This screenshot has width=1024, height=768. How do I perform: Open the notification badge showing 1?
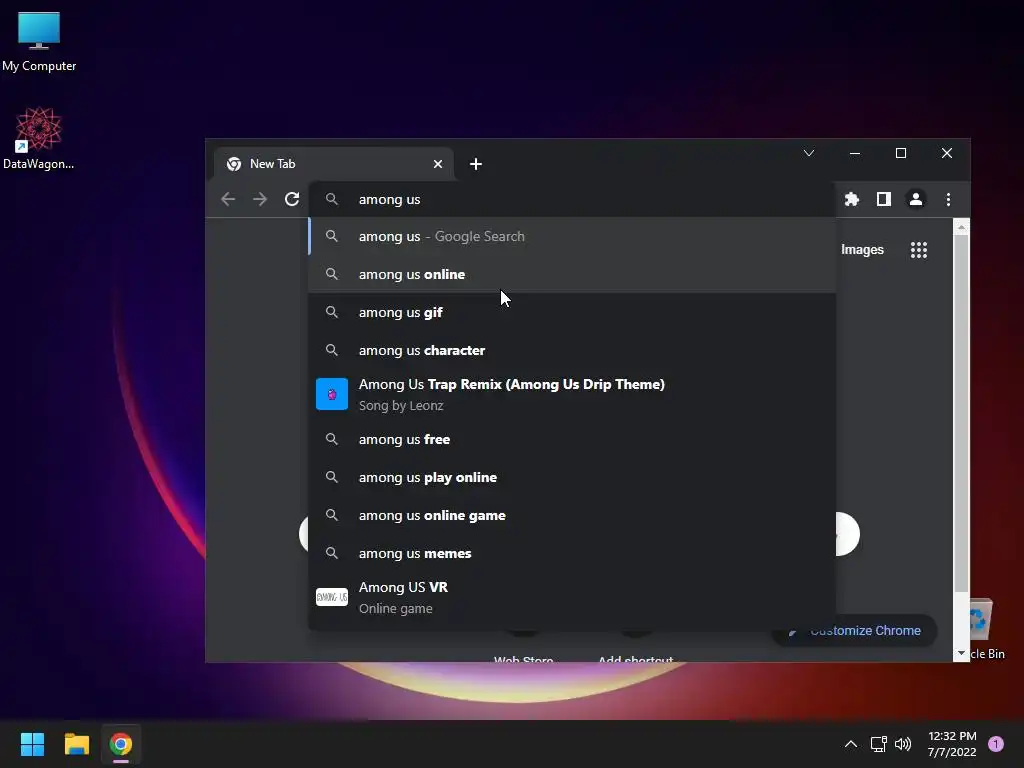click(x=996, y=744)
